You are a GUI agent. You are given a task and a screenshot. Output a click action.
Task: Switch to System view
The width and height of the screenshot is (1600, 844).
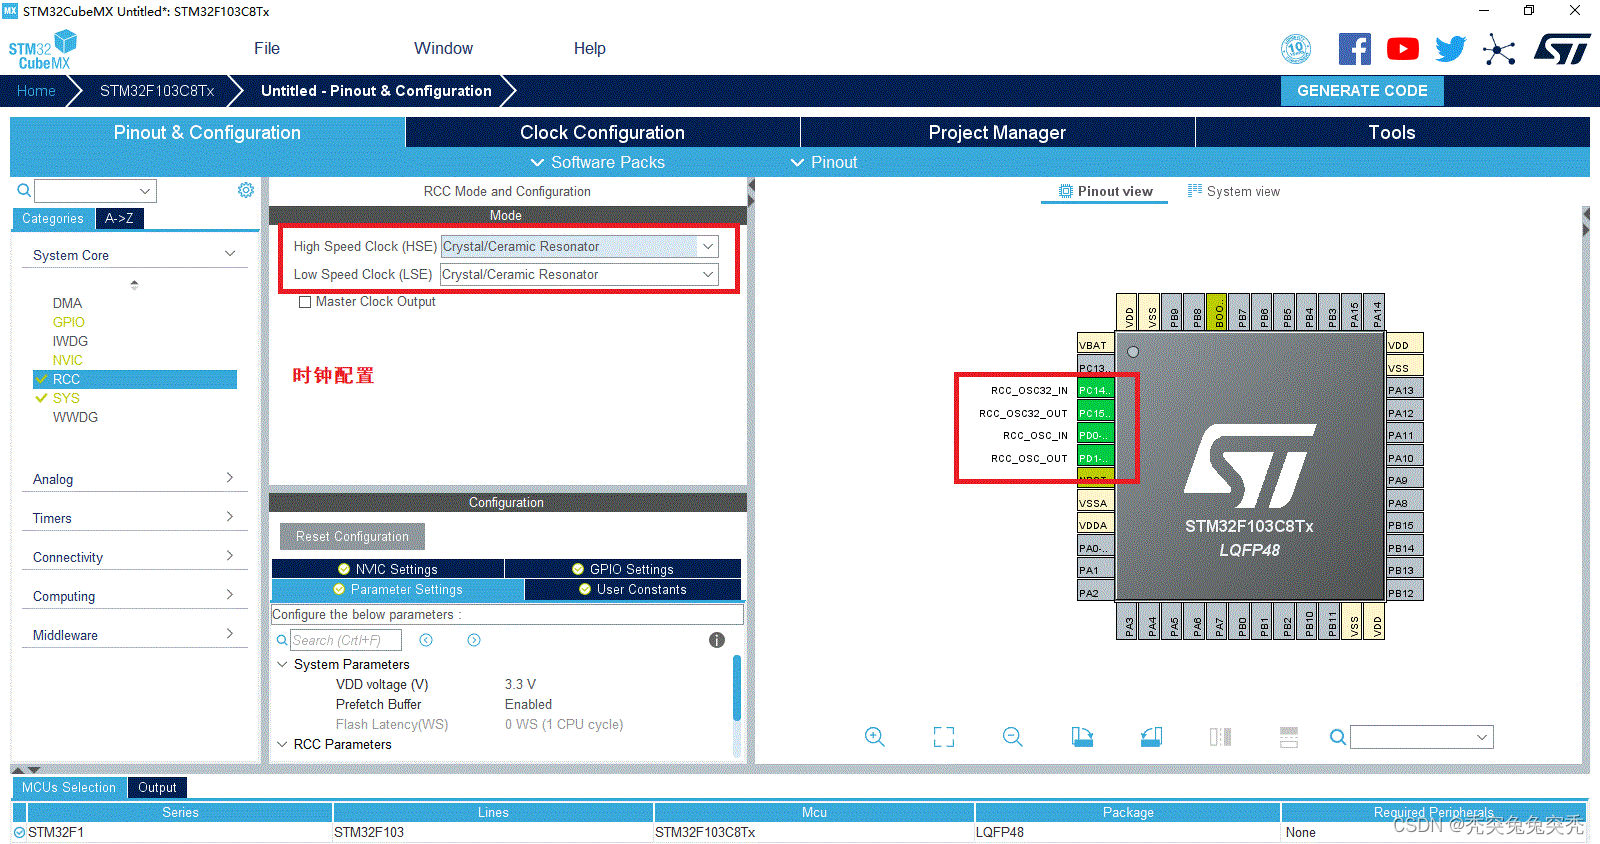click(1233, 191)
